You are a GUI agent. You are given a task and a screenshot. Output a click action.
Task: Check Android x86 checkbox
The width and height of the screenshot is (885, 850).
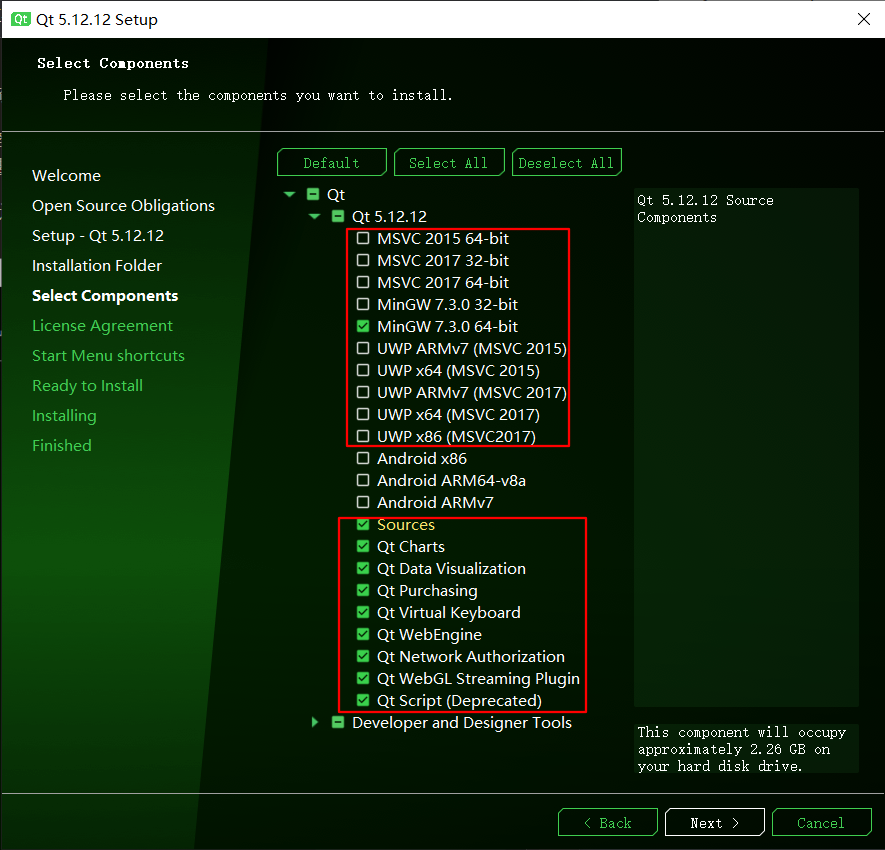pos(363,458)
